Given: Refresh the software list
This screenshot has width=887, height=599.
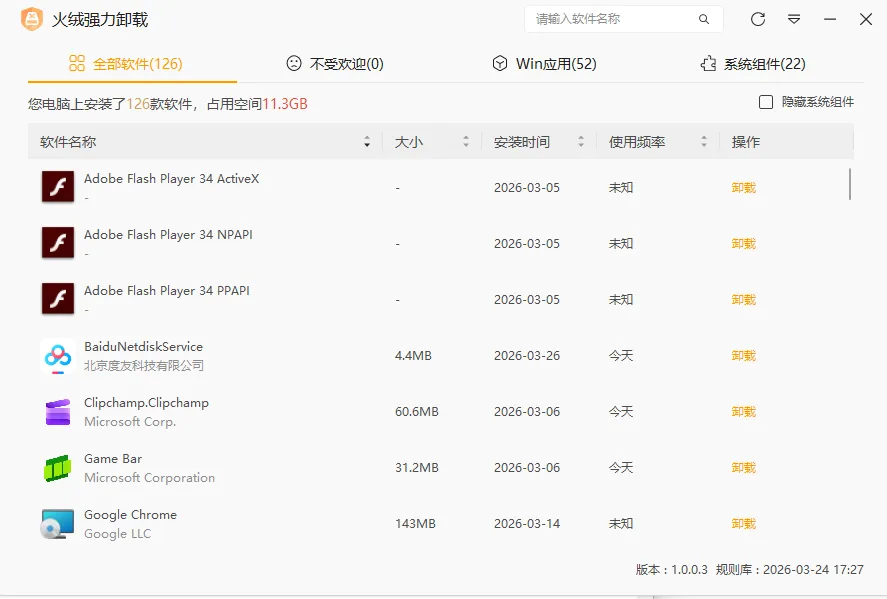Looking at the screenshot, I should (x=758, y=19).
